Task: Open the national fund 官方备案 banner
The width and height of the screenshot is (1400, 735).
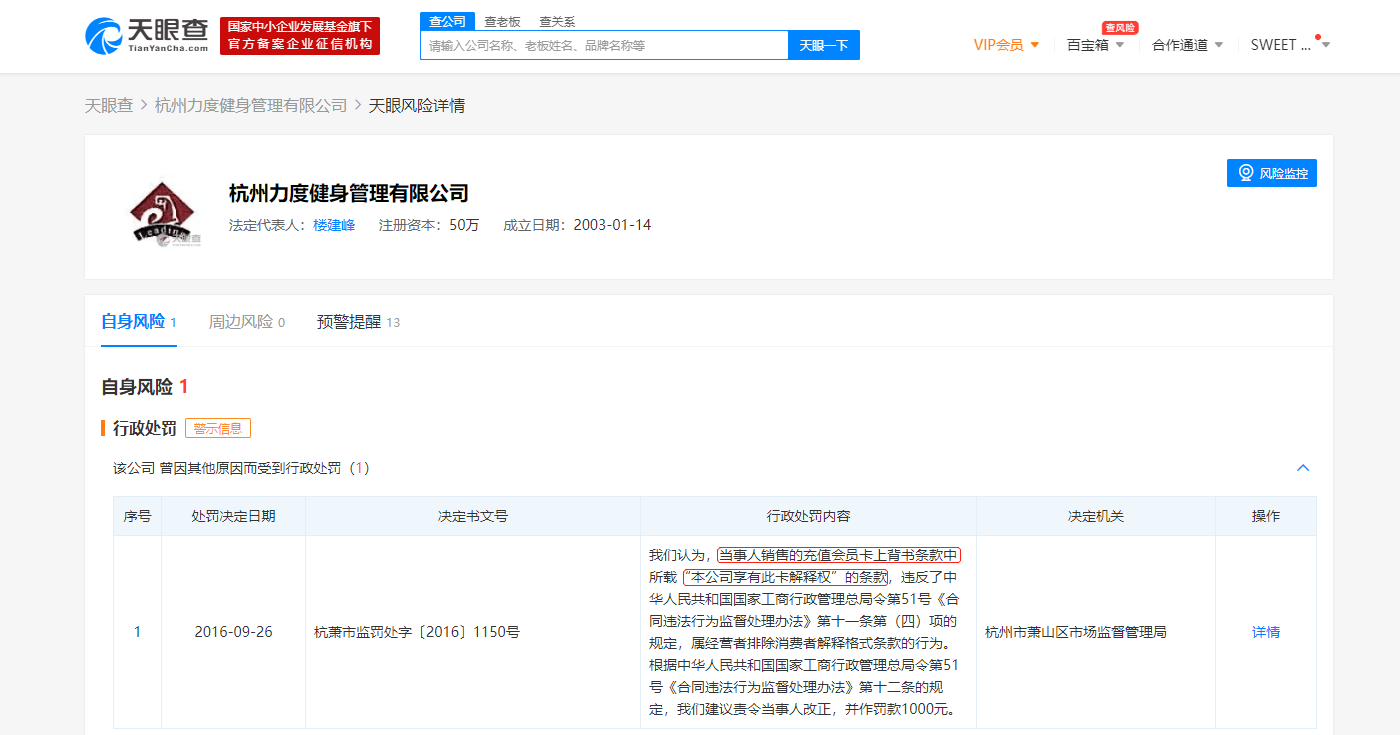Action: coord(300,36)
